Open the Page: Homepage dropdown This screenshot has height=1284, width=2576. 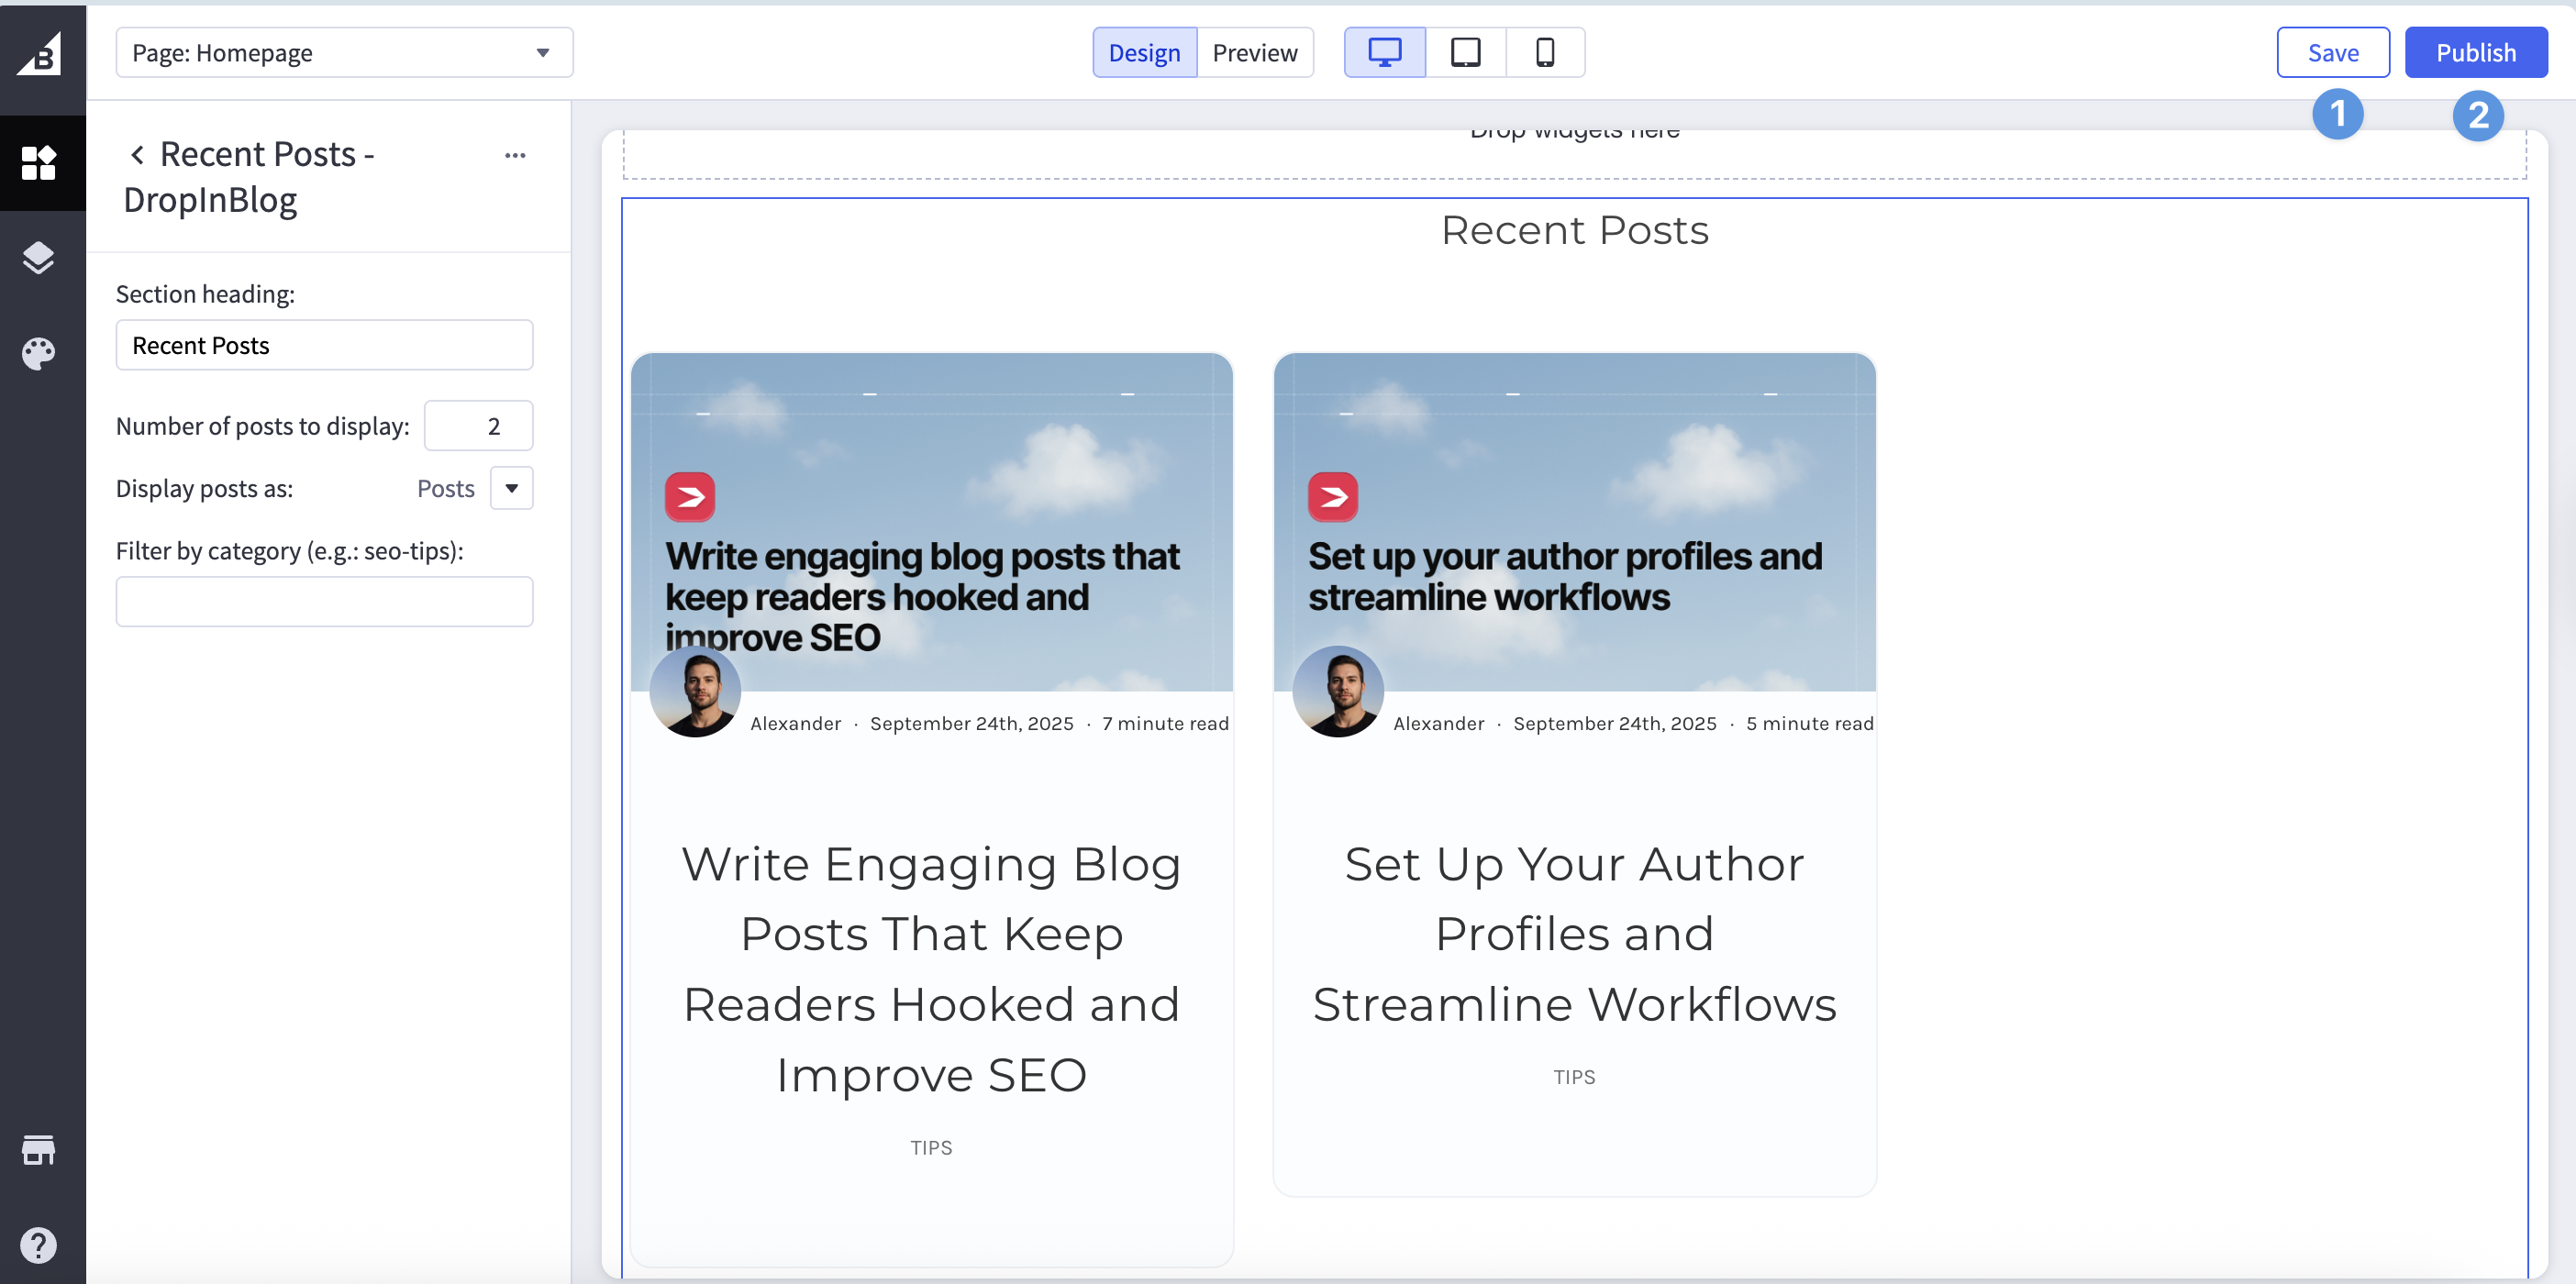click(x=344, y=52)
